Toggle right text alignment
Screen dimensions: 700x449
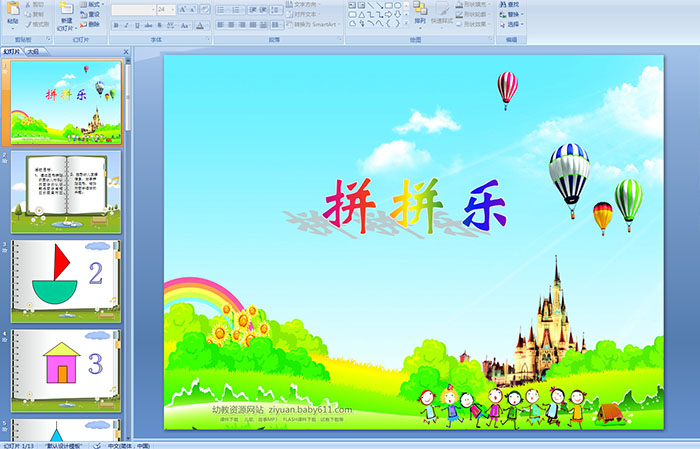click(x=242, y=25)
